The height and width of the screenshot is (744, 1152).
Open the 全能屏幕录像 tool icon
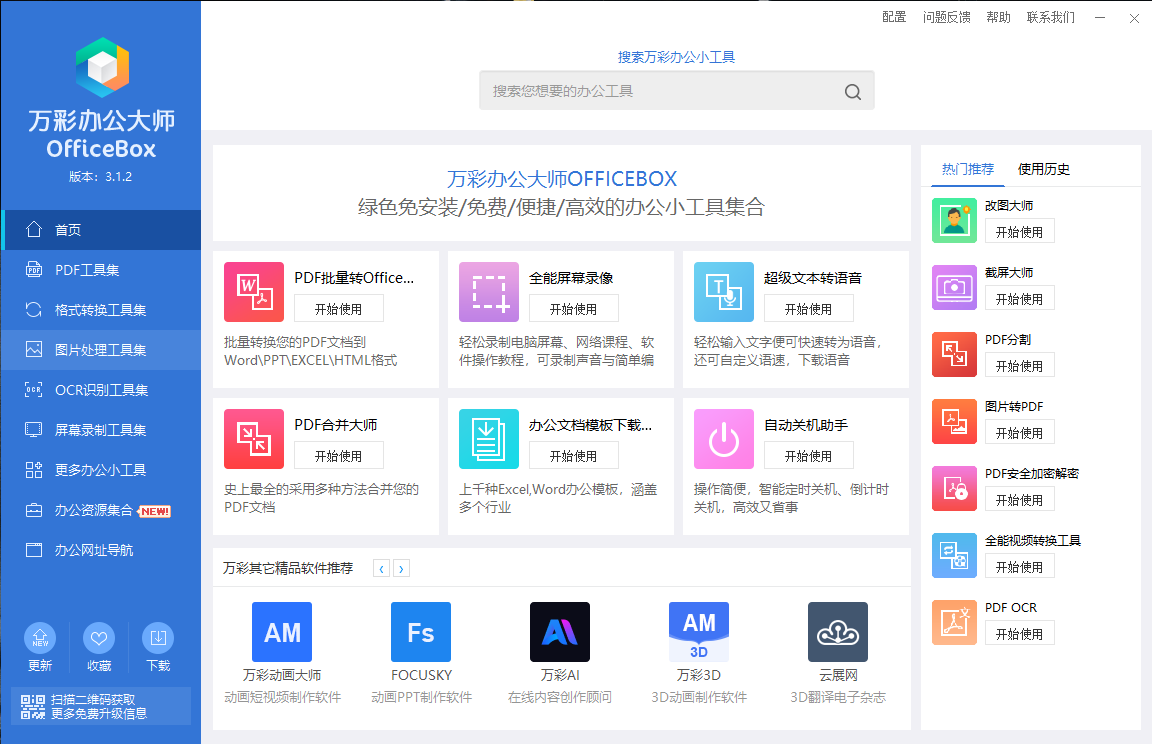click(x=488, y=292)
